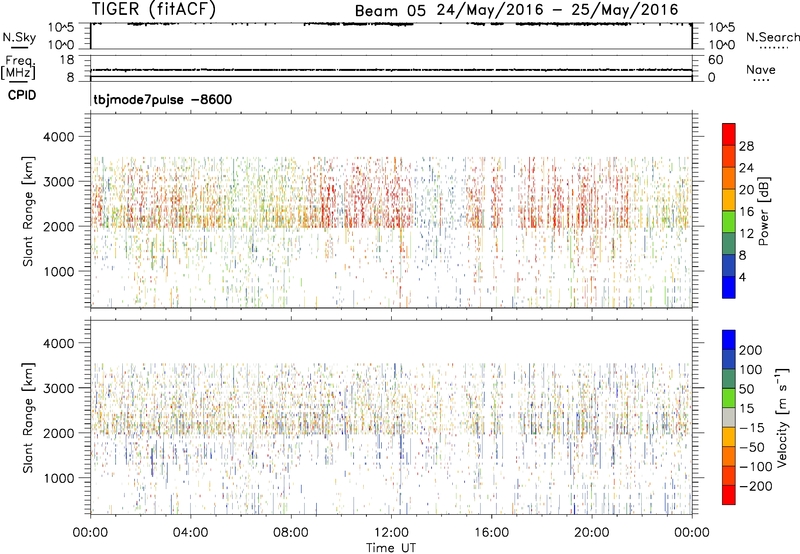The image size is (800, 554).
Task: Click the "4000" tick of the power panel
Action: click(59, 137)
